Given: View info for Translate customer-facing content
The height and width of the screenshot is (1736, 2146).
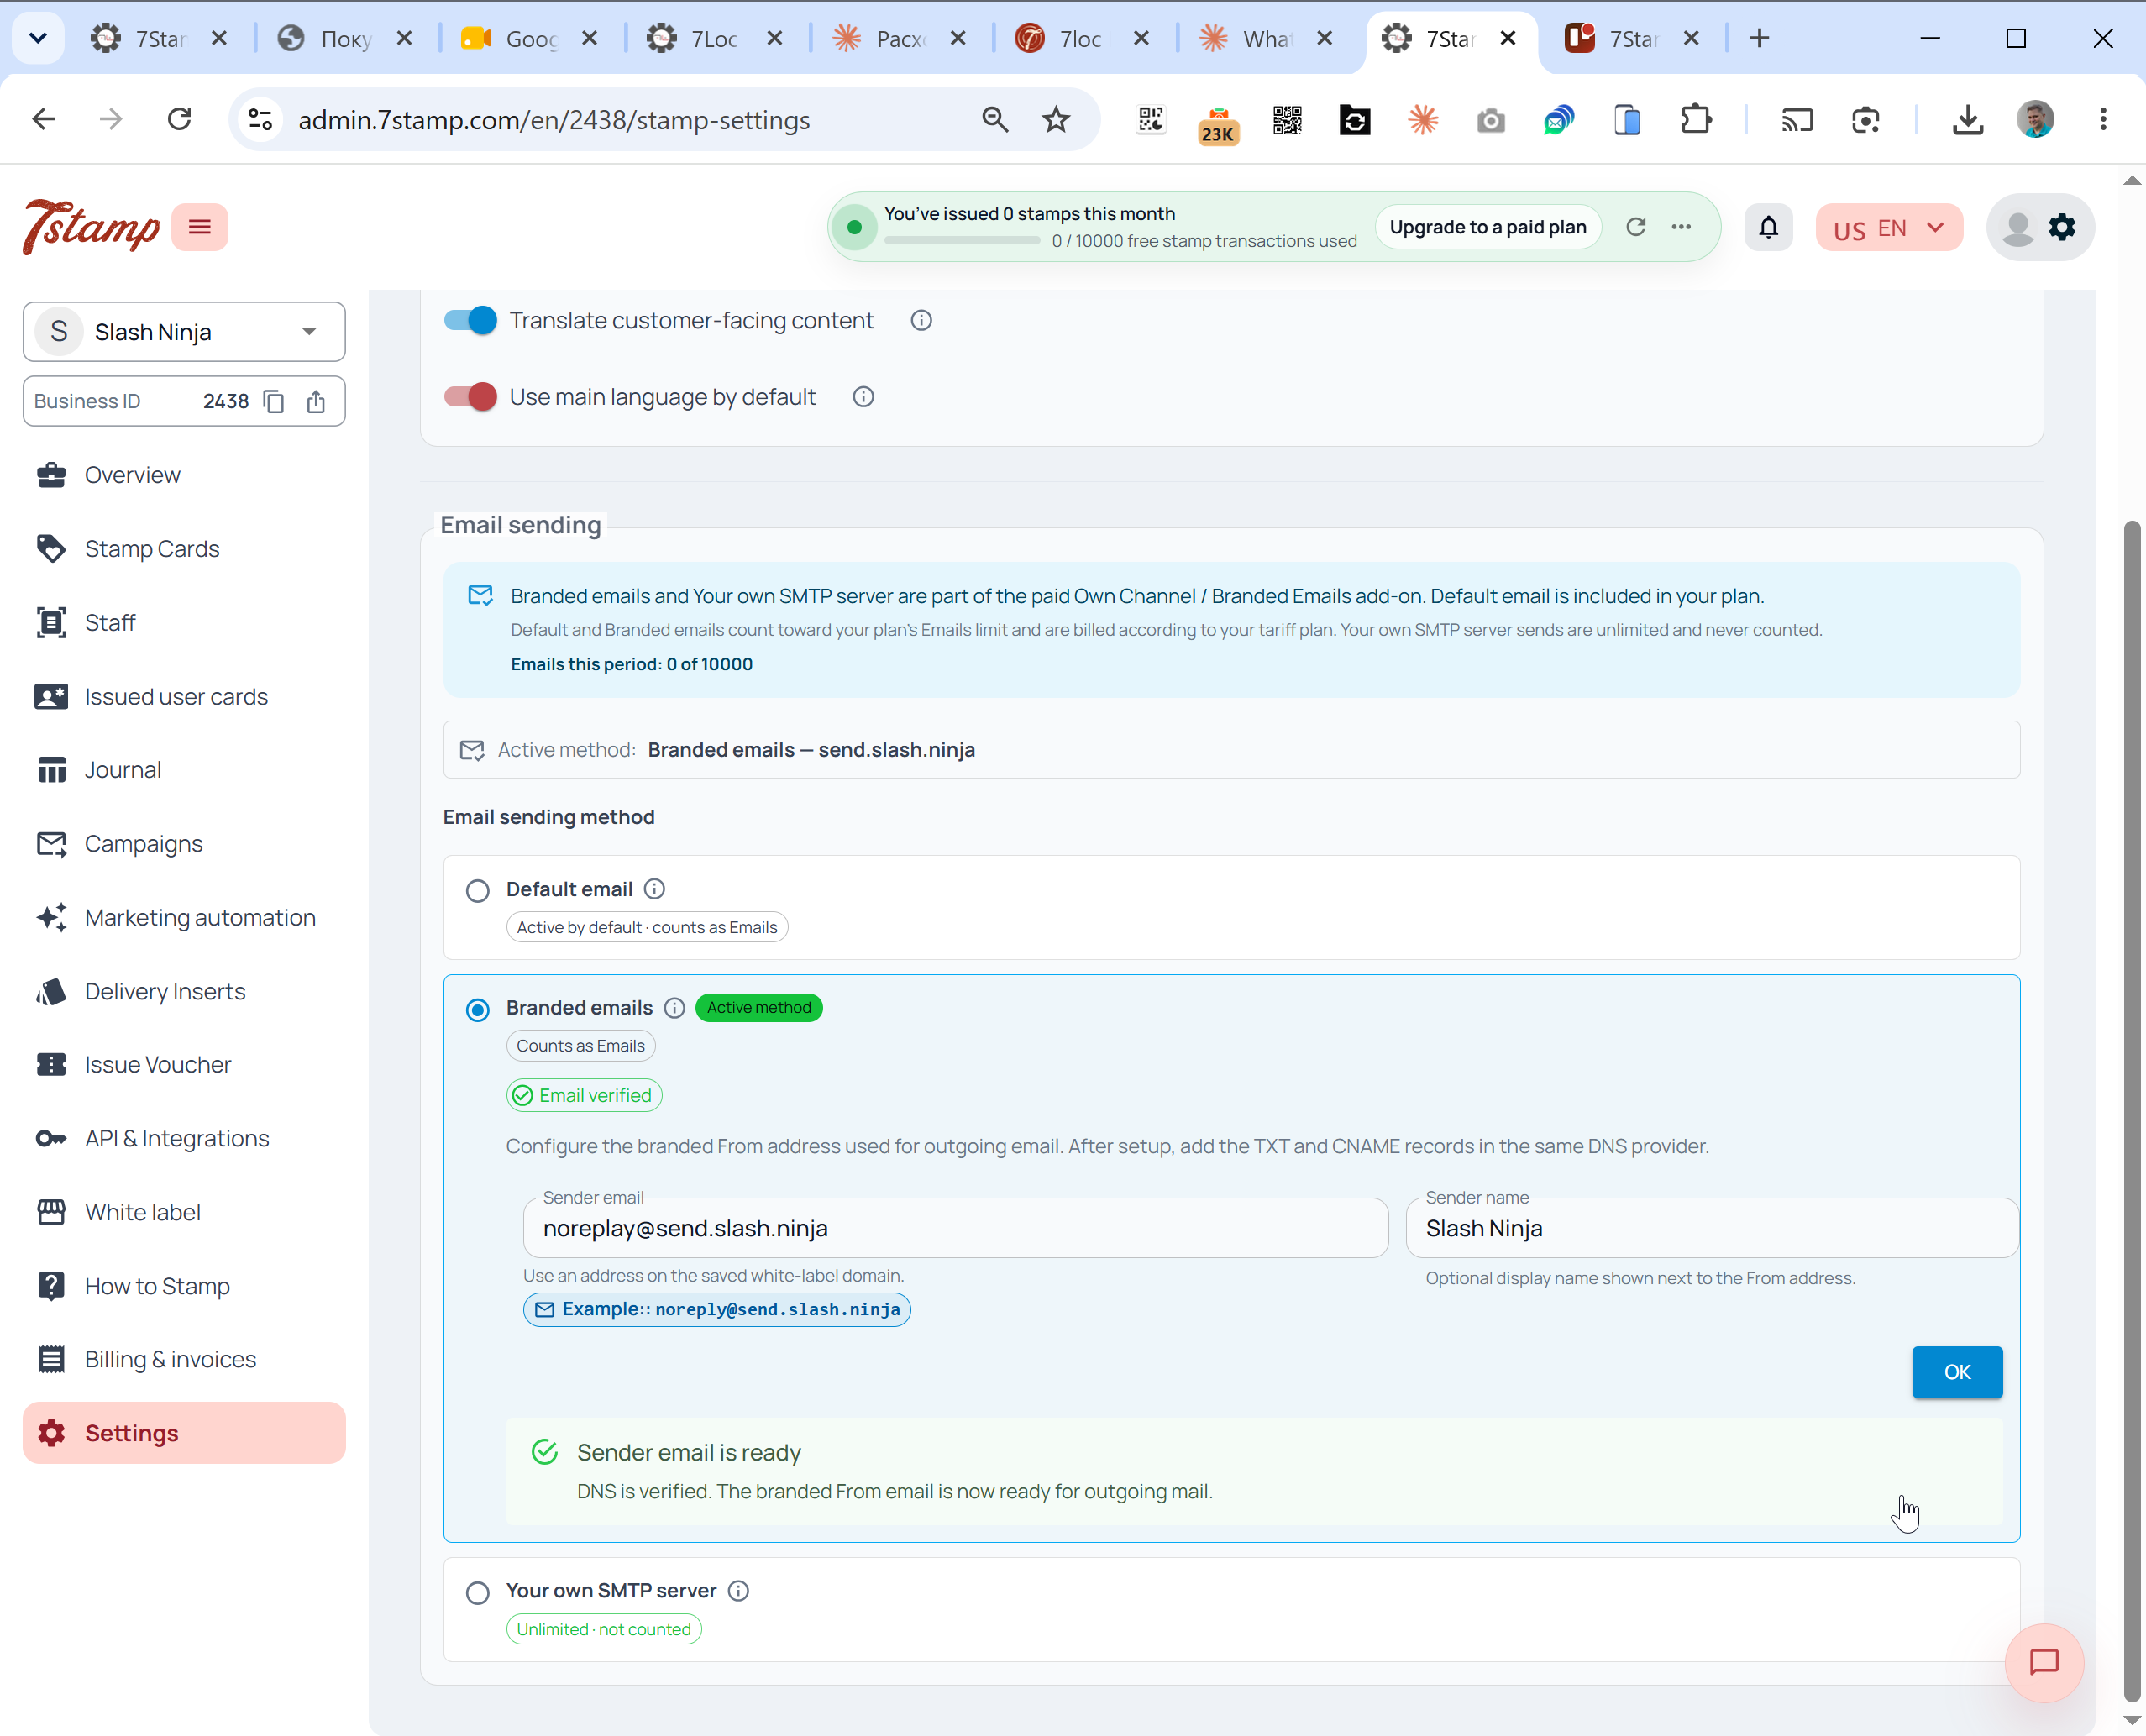Looking at the screenshot, I should coord(921,320).
